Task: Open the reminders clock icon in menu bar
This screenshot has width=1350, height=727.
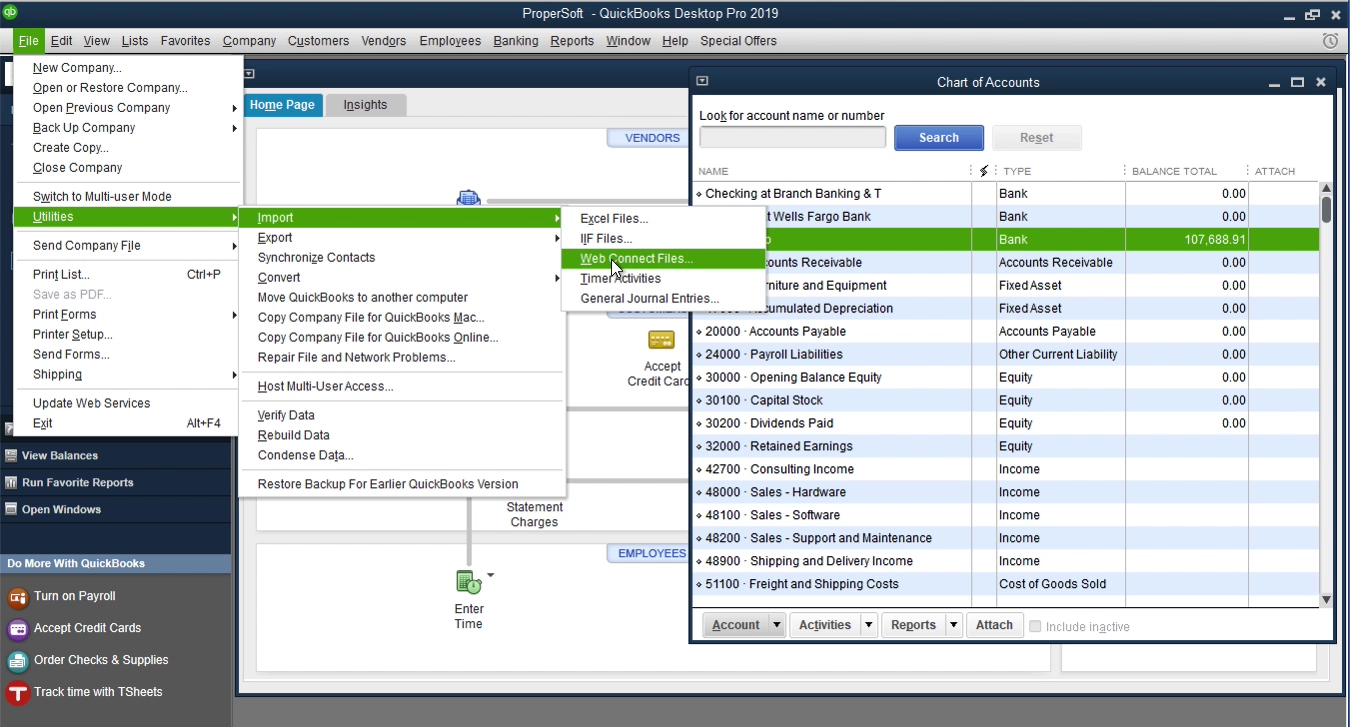Action: (x=1330, y=41)
